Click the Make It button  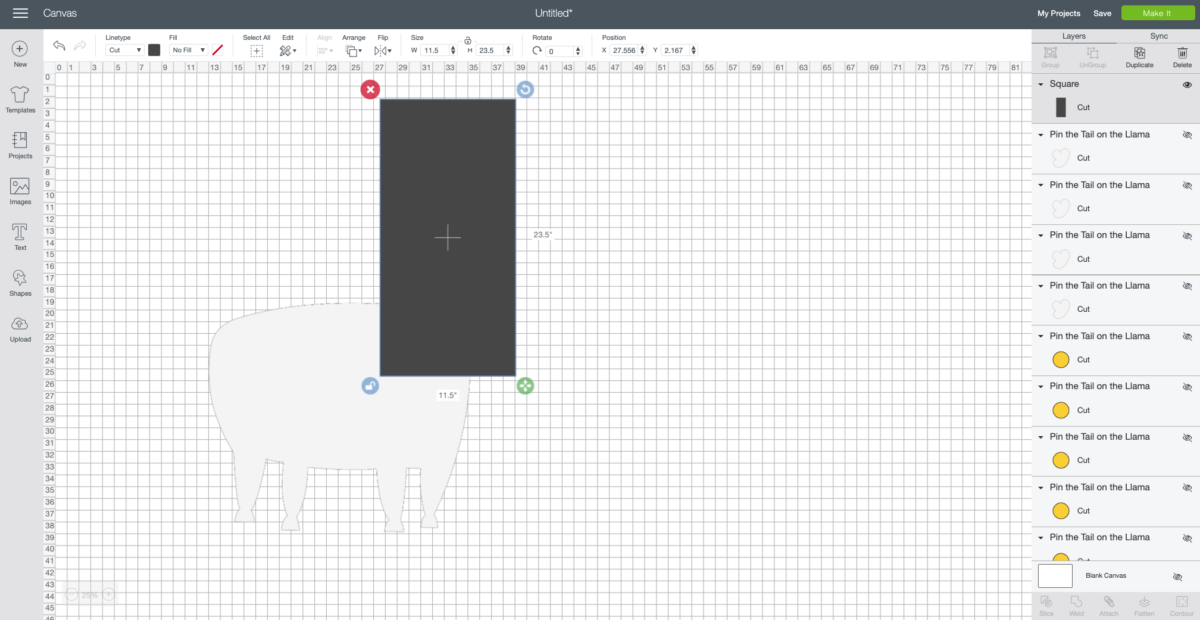1158,13
